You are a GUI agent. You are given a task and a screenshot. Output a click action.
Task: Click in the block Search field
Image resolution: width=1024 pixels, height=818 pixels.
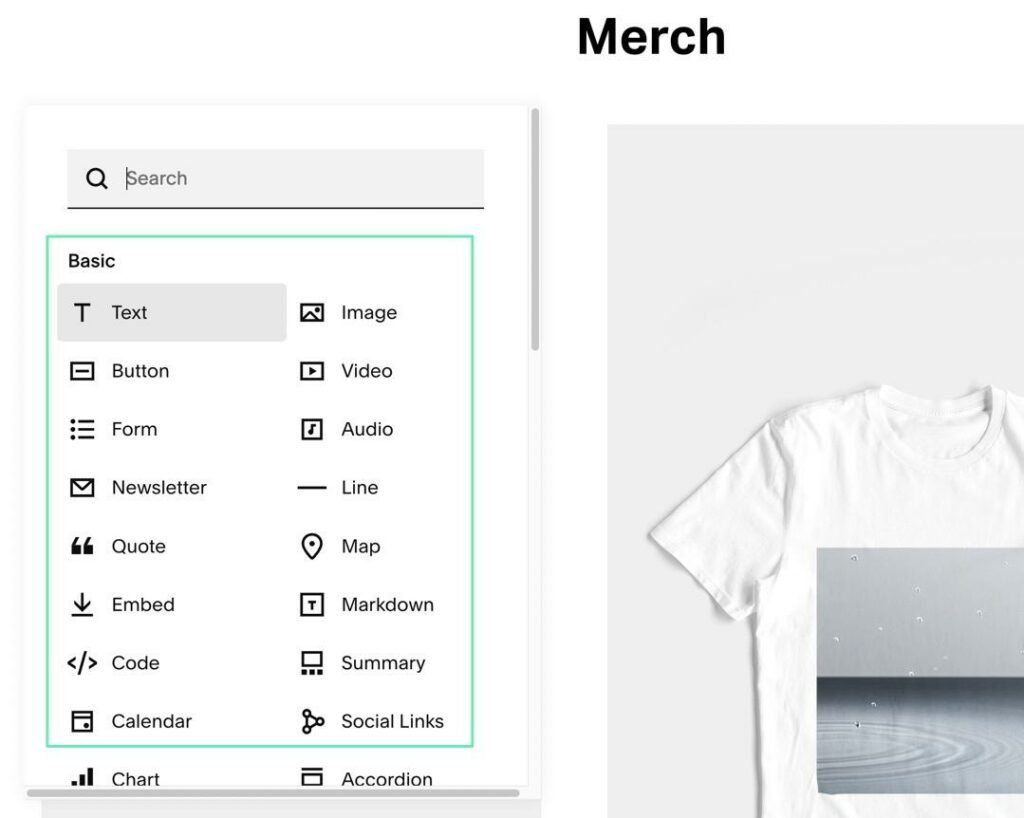click(x=300, y=179)
